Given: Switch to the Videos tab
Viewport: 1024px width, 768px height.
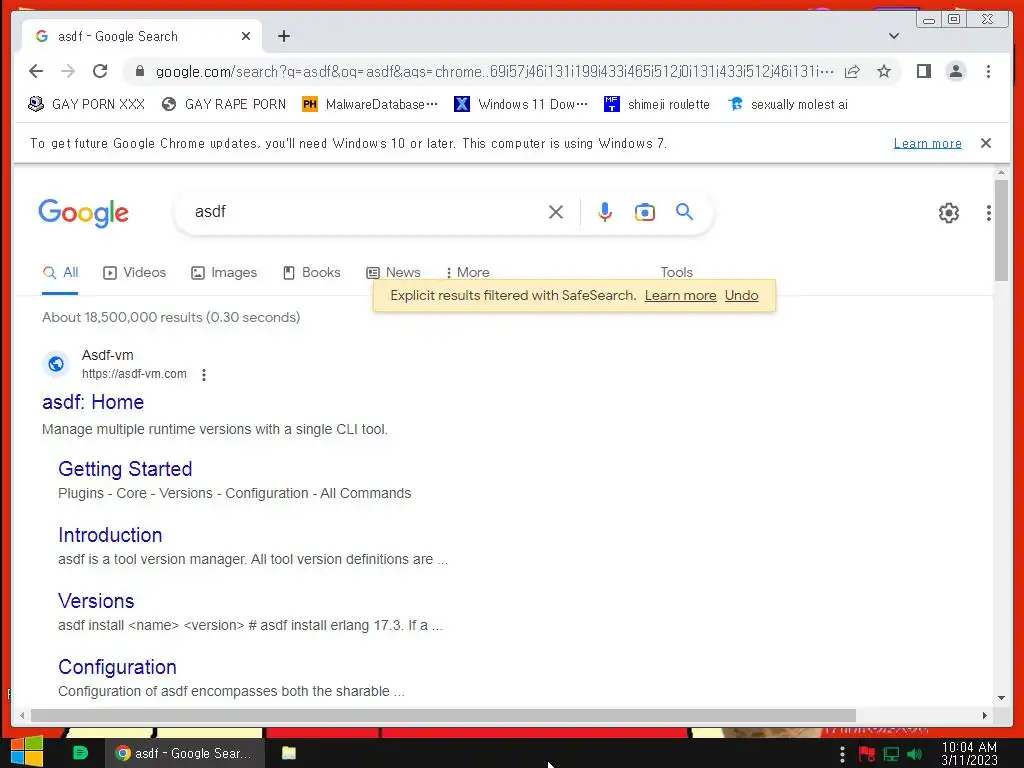Looking at the screenshot, I should coord(135,272).
